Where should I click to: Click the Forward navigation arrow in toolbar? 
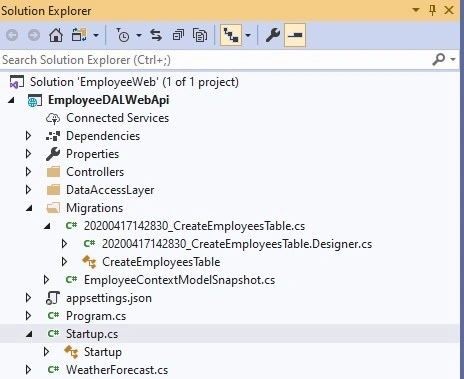click(x=34, y=35)
